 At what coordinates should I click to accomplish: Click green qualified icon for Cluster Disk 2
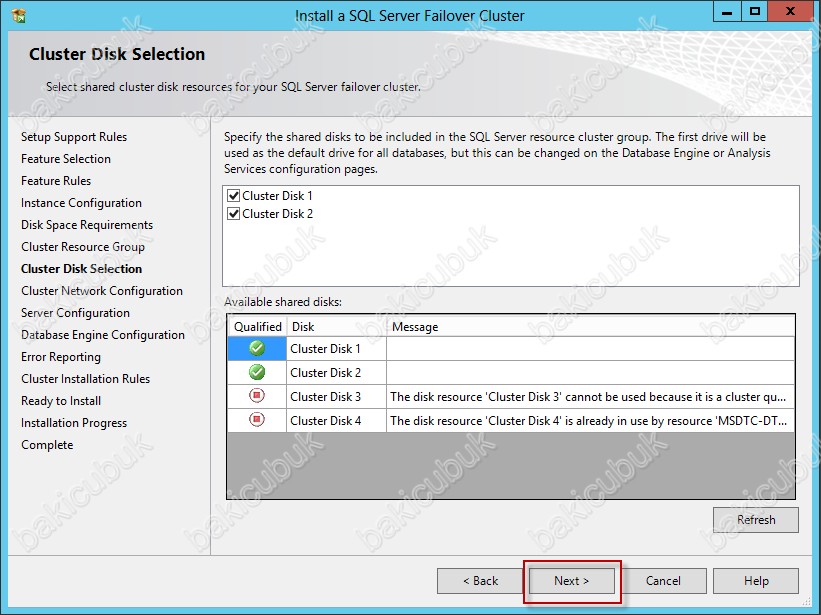[257, 372]
